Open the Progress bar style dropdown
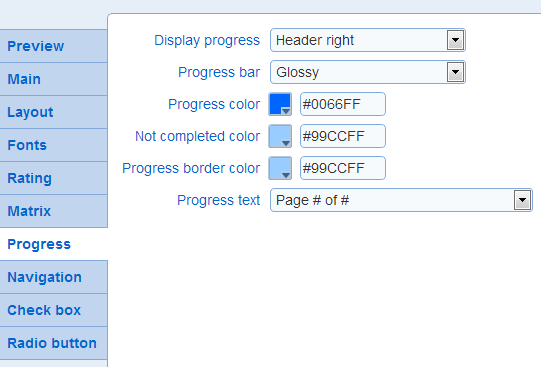Viewport: 541px width, 367px height. 368,72
